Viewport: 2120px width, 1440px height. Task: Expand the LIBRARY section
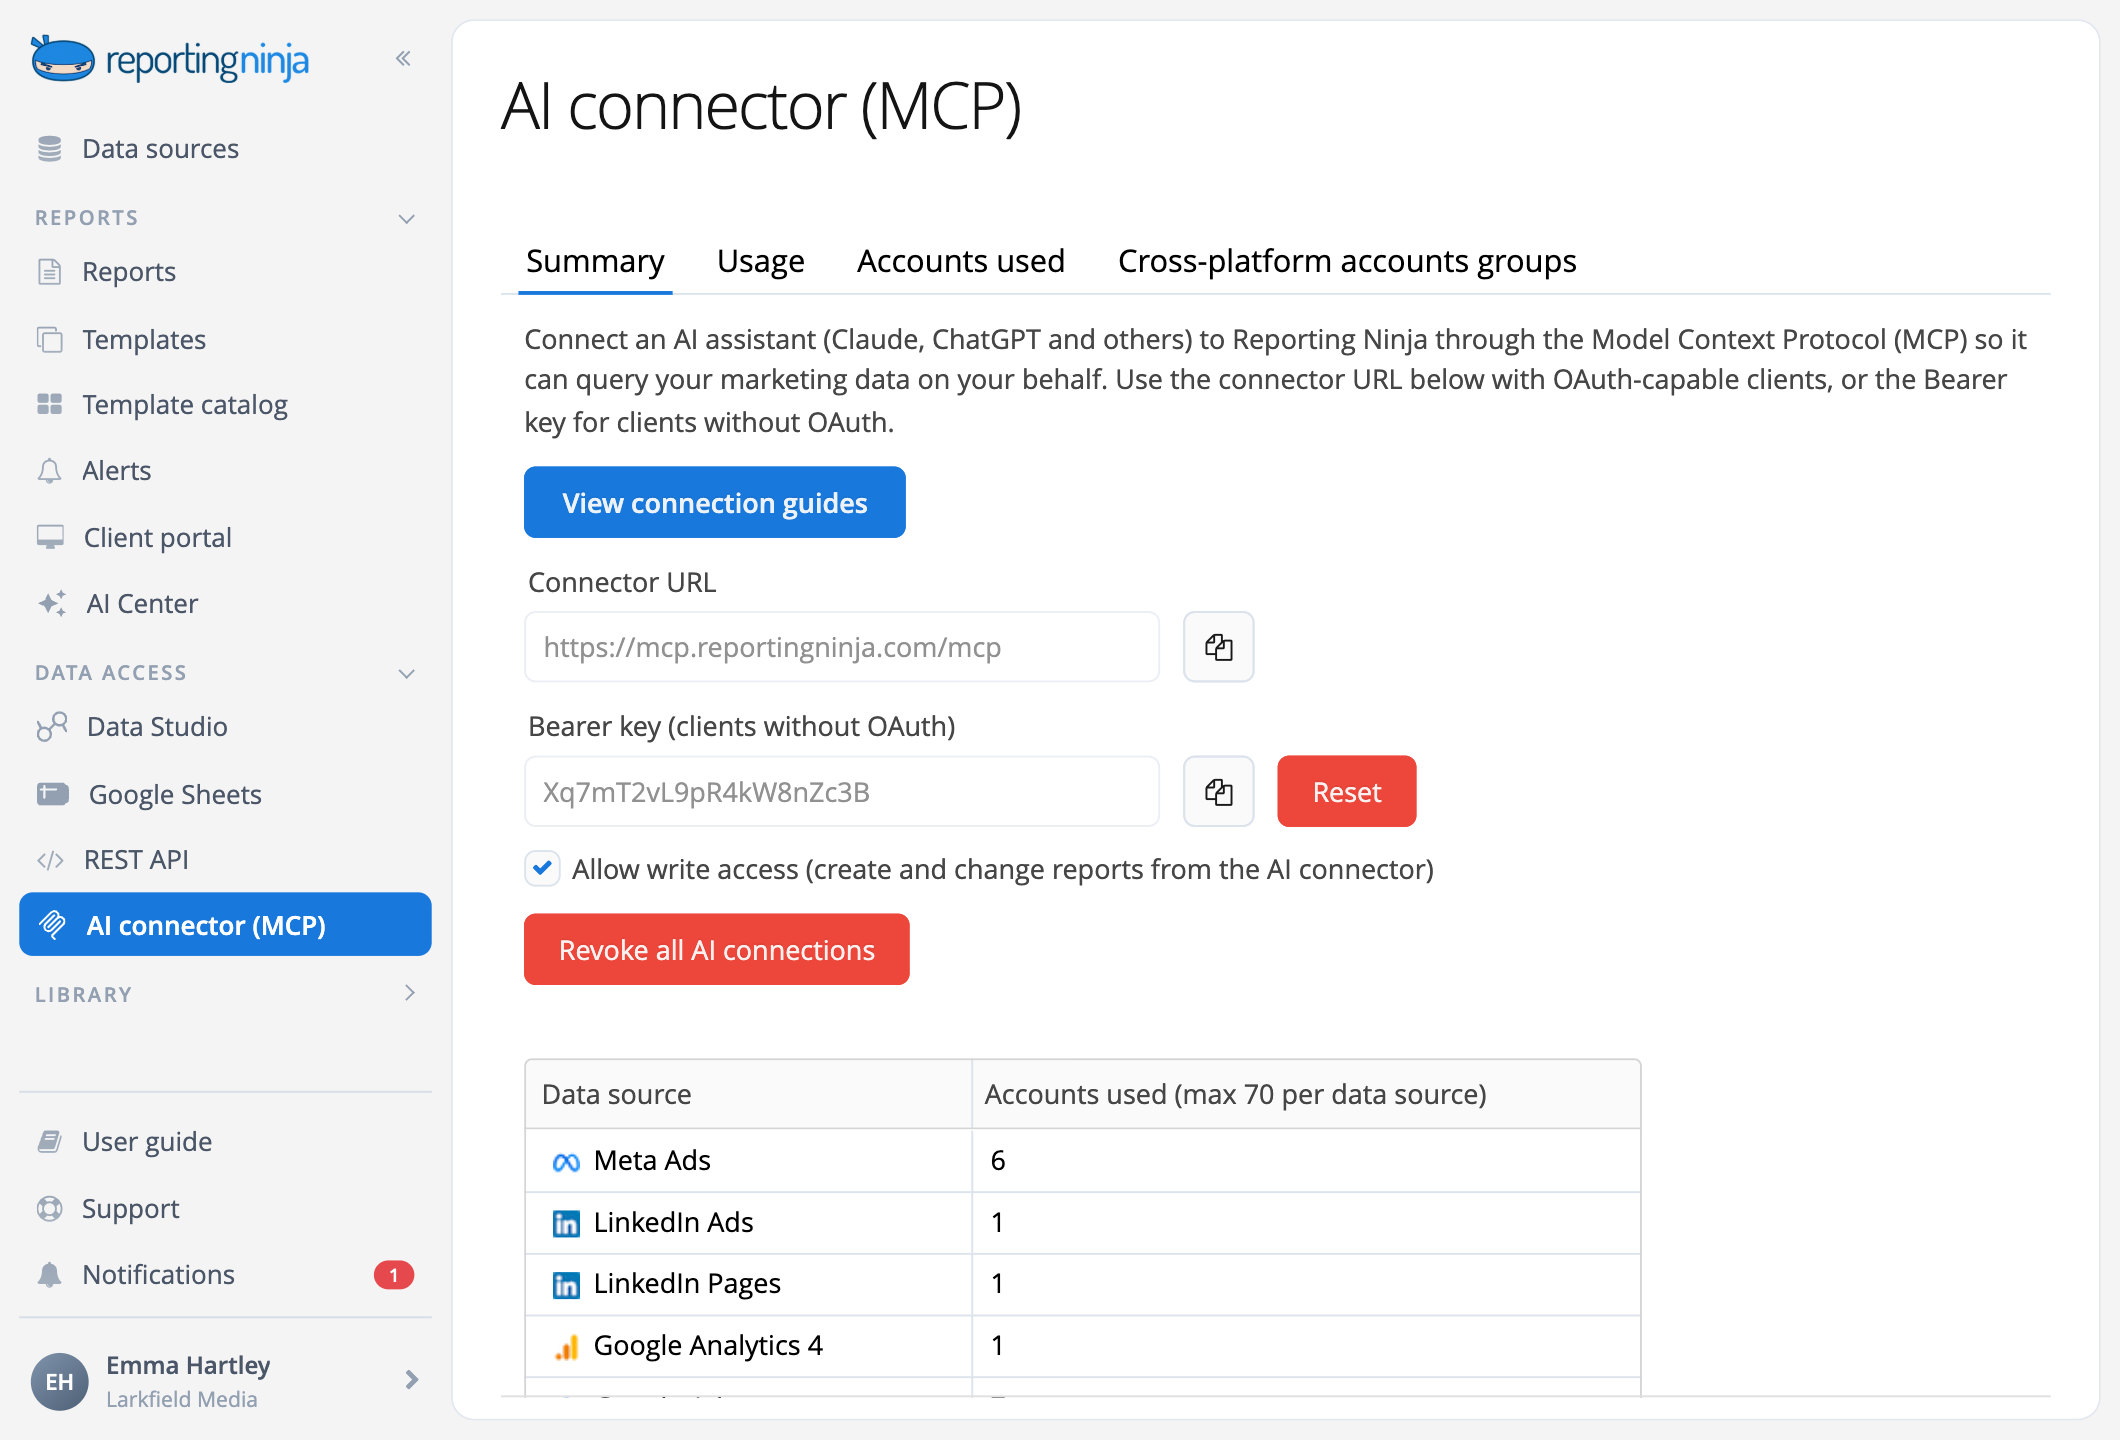point(409,994)
